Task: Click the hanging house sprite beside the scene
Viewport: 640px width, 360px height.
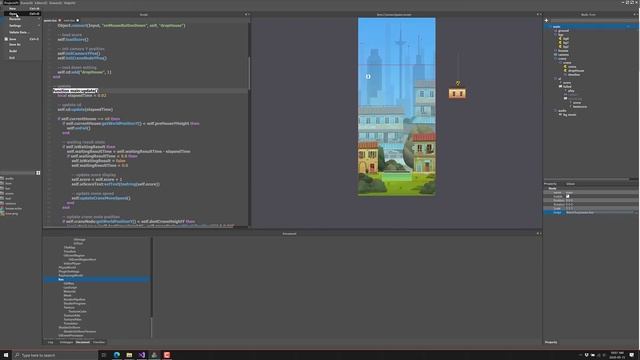Action: (x=457, y=93)
